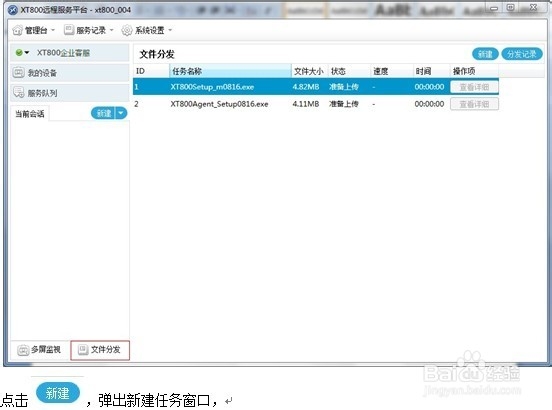Switch to 文件分发 bottom tab
Screen dimensions: 552x410
coord(100,350)
